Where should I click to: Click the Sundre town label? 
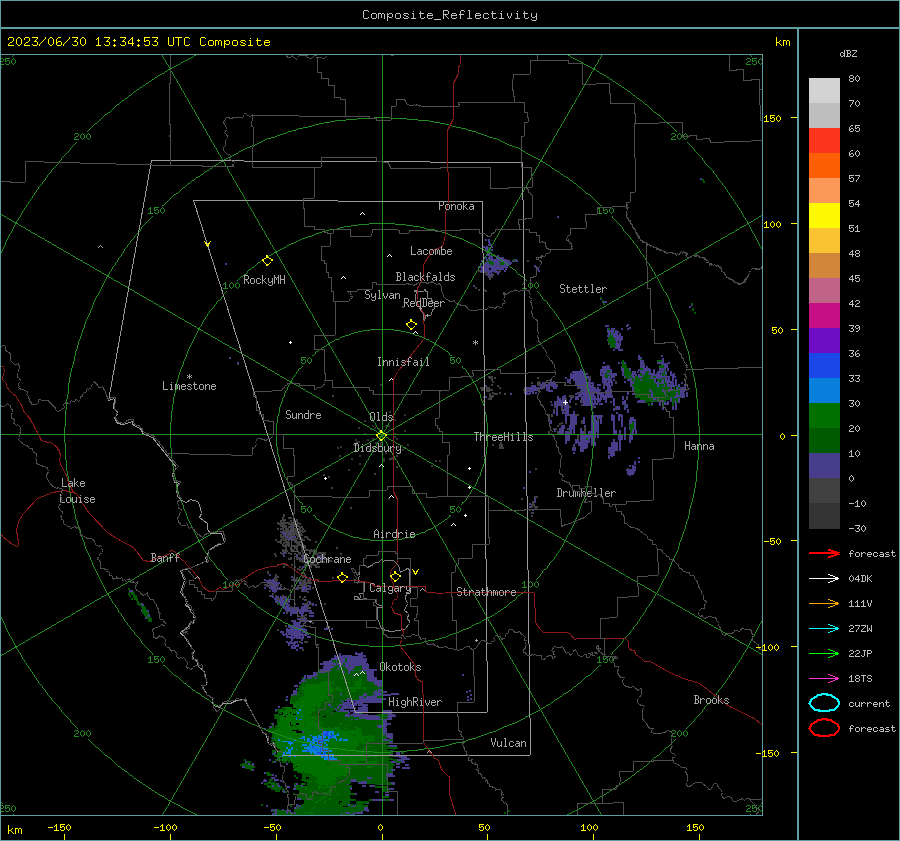pos(303,415)
